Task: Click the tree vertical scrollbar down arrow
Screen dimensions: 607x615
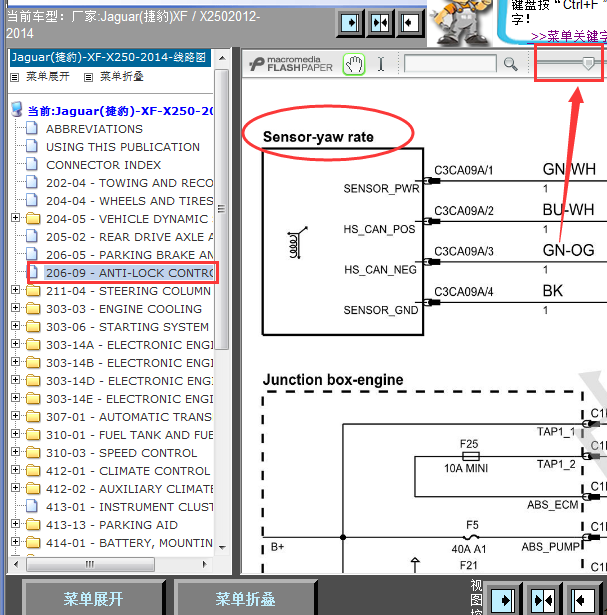Action: [222, 547]
